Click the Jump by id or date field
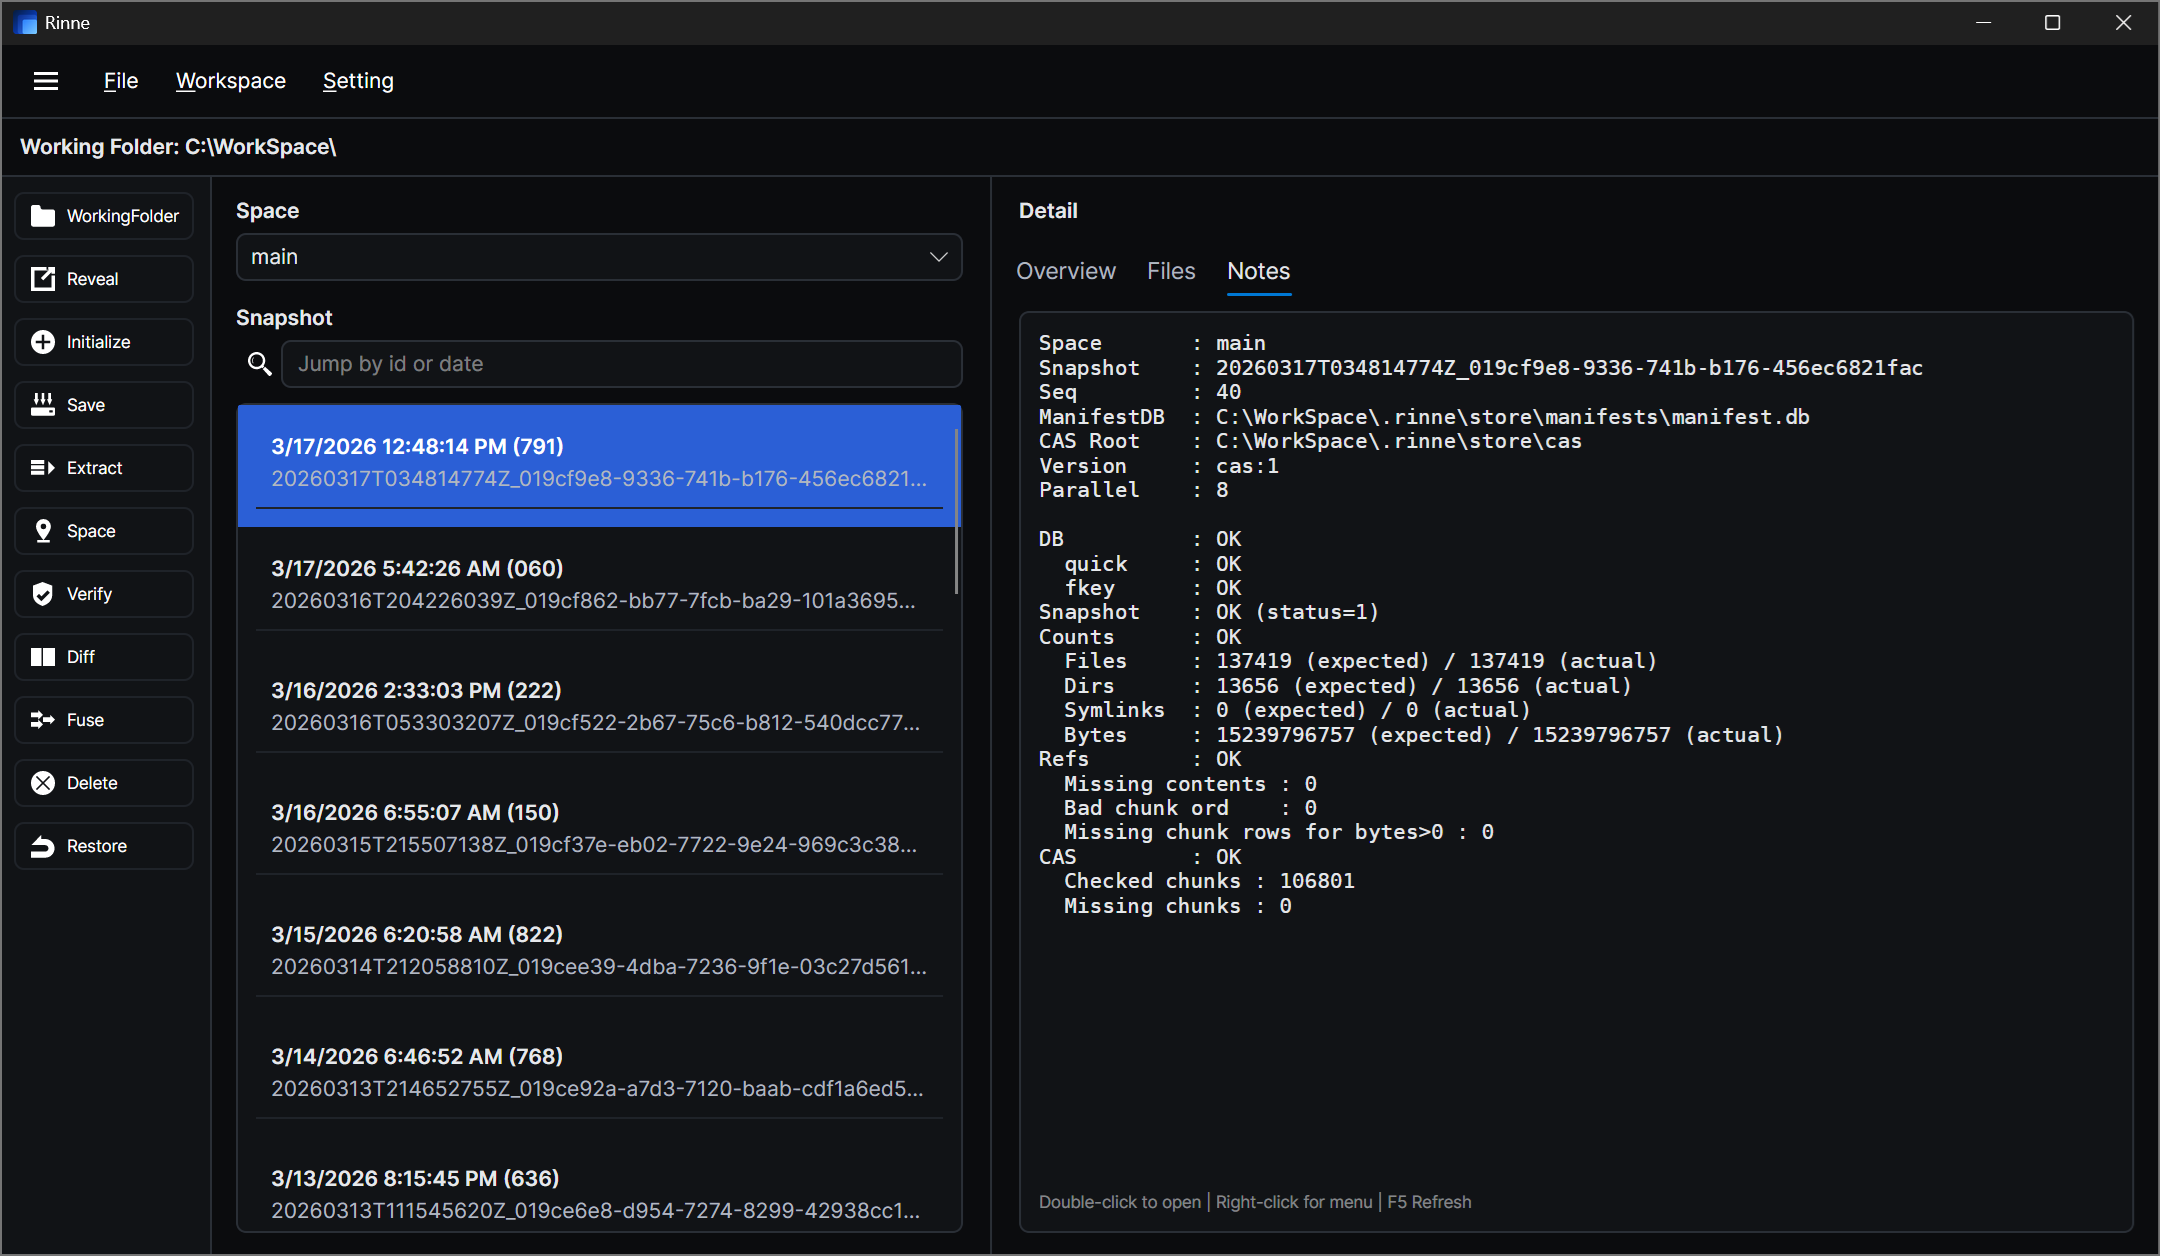 click(x=622, y=364)
